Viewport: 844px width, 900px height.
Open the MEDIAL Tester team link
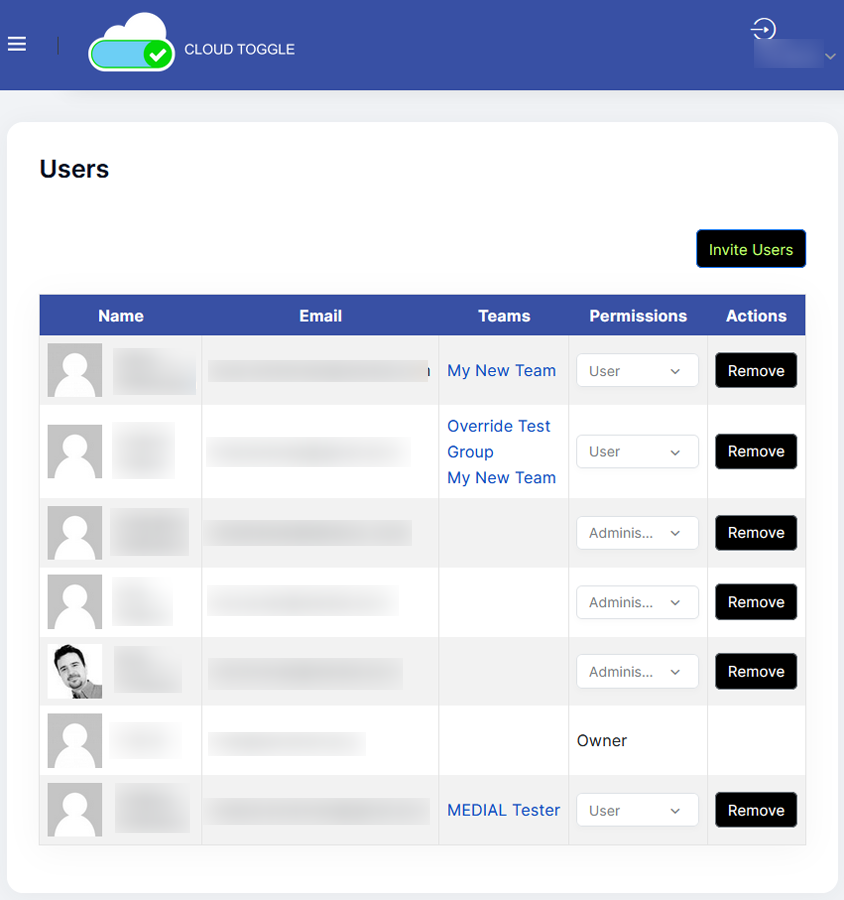[x=503, y=810]
